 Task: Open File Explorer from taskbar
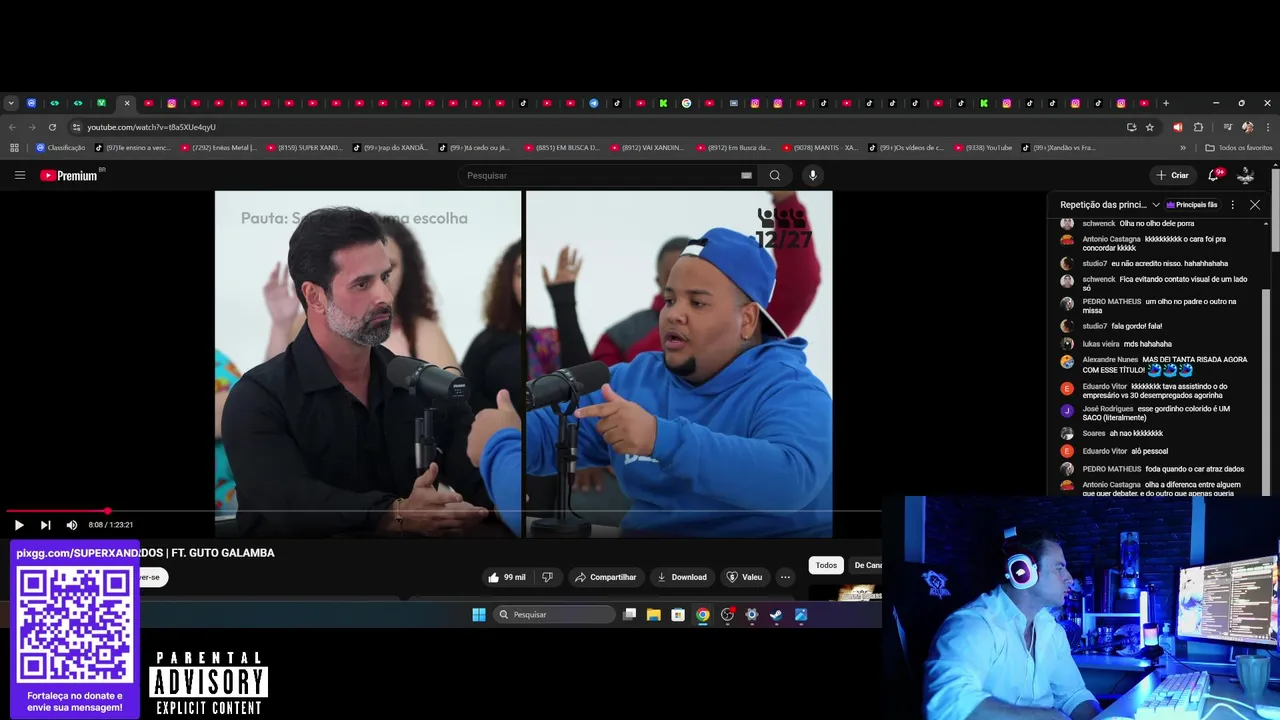[x=654, y=615]
